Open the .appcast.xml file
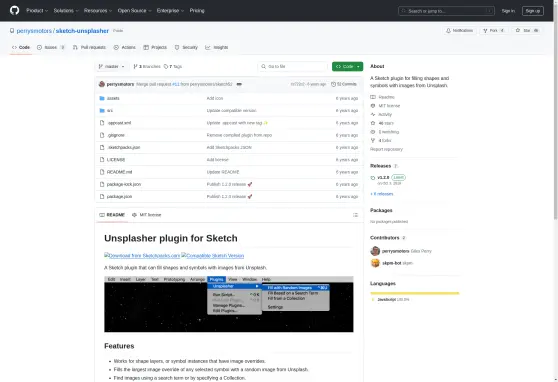The width and height of the screenshot is (558, 382). pyautogui.click(x=119, y=123)
